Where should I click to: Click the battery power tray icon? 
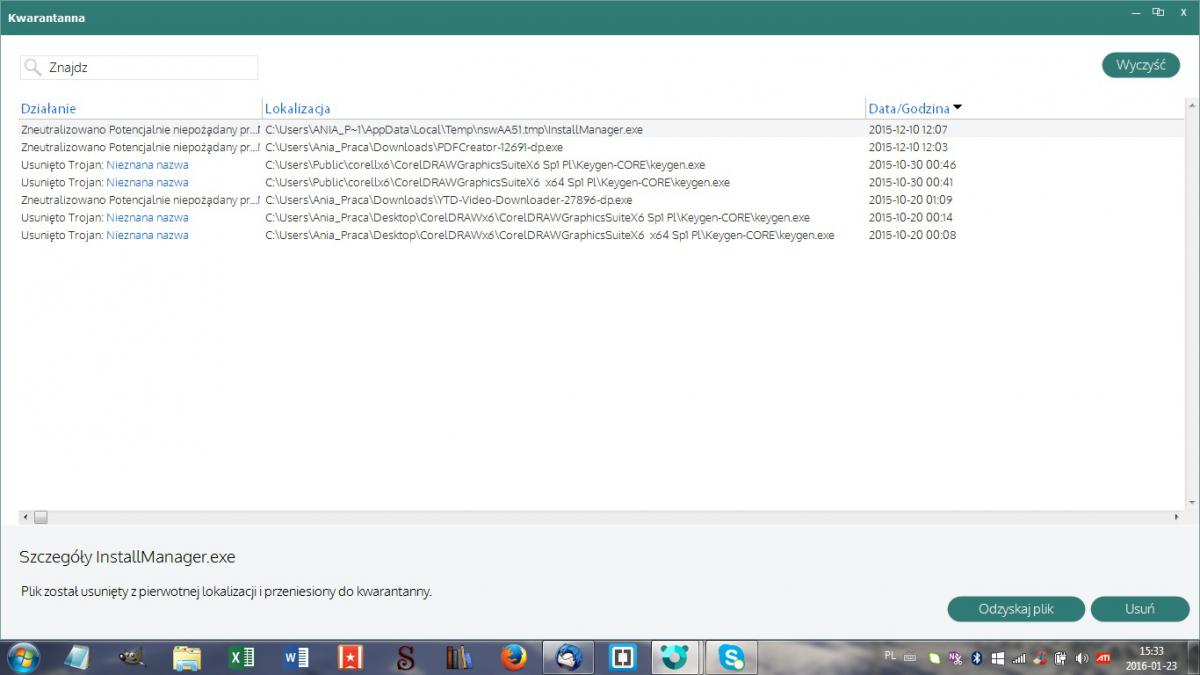[x=1060, y=658]
